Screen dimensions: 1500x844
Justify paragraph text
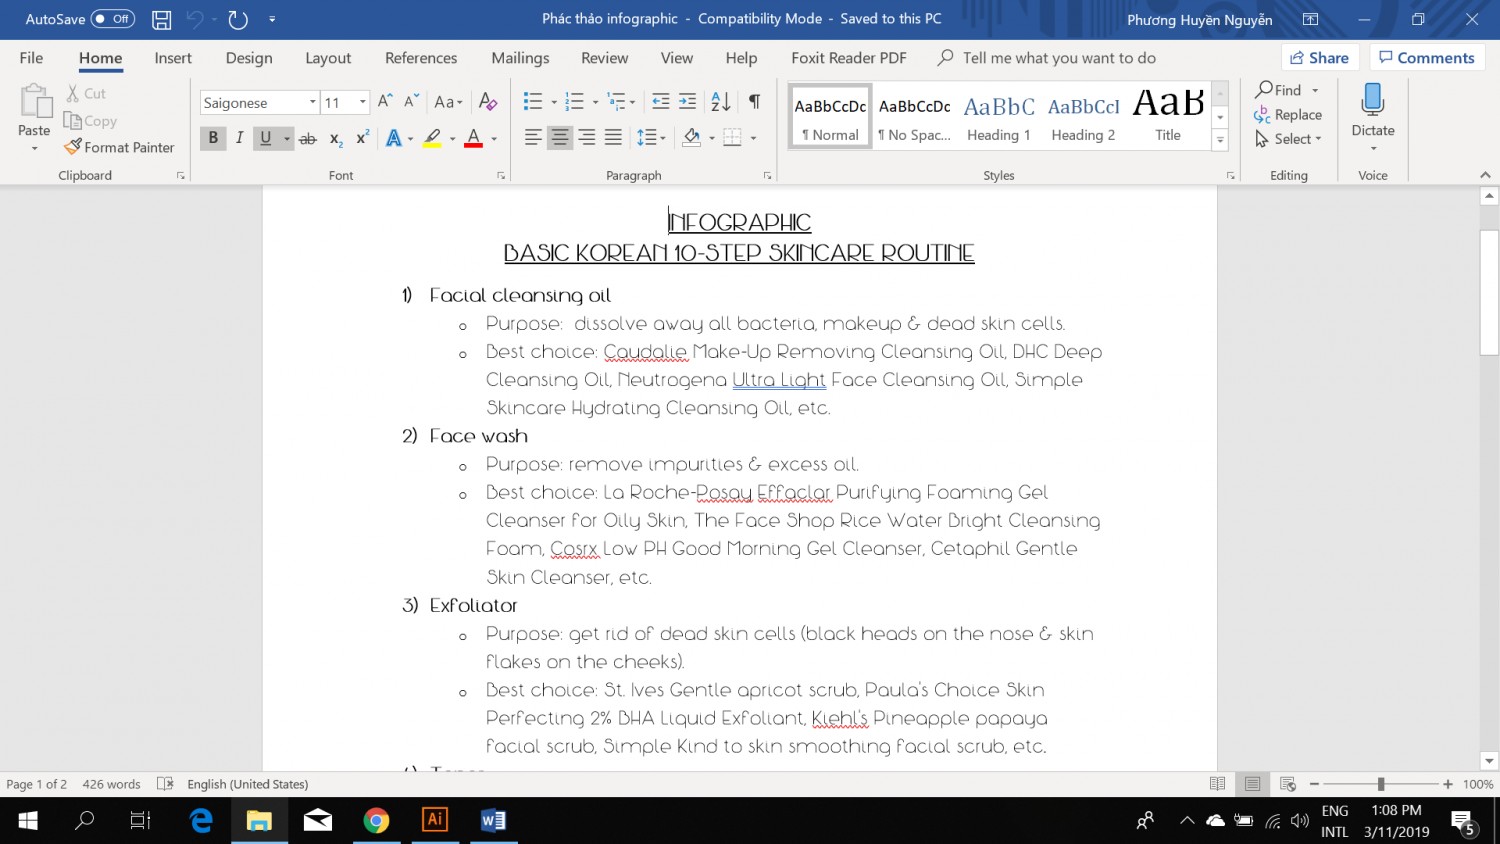pos(613,138)
